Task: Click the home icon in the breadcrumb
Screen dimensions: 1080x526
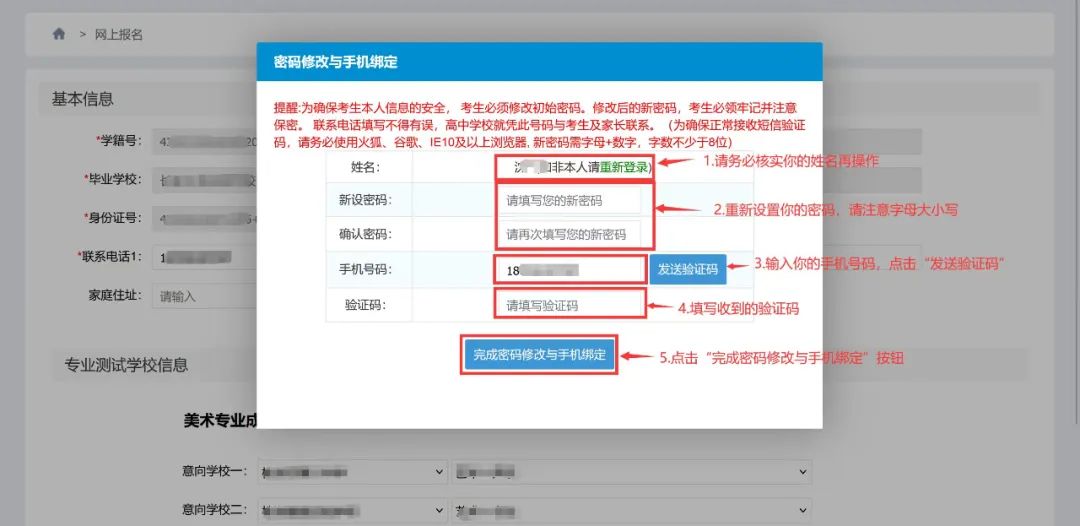Action: [x=59, y=34]
